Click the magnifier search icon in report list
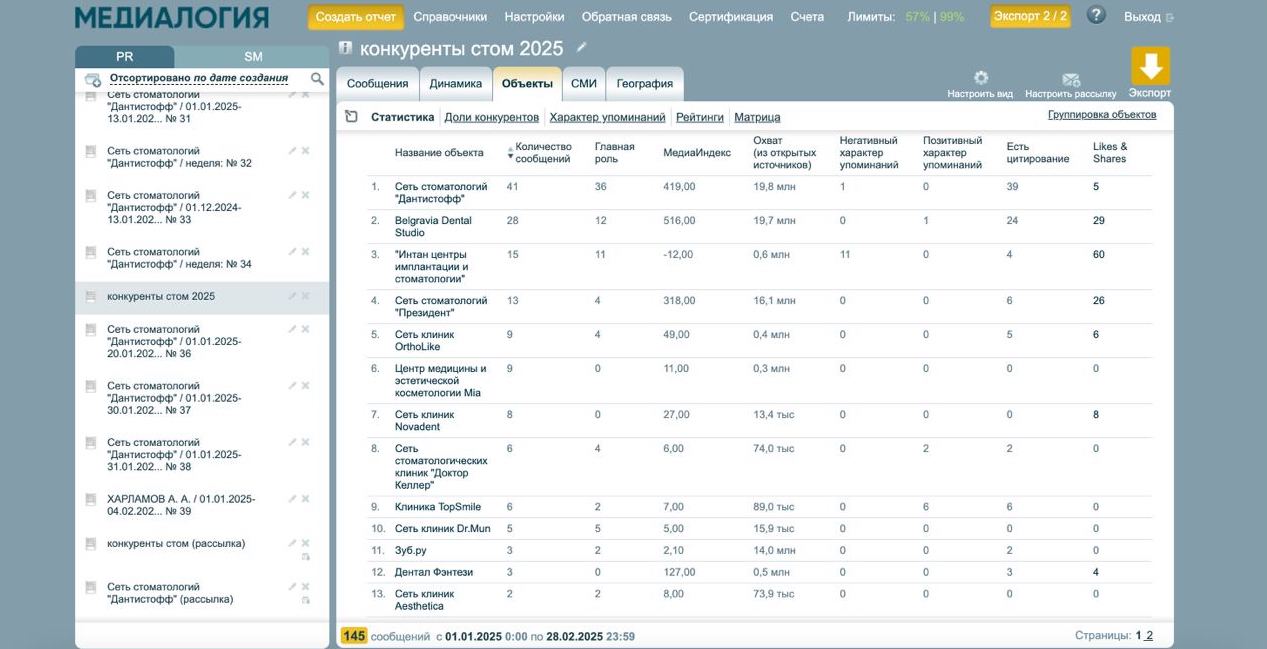The width and height of the screenshot is (1267, 649). [317, 79]
